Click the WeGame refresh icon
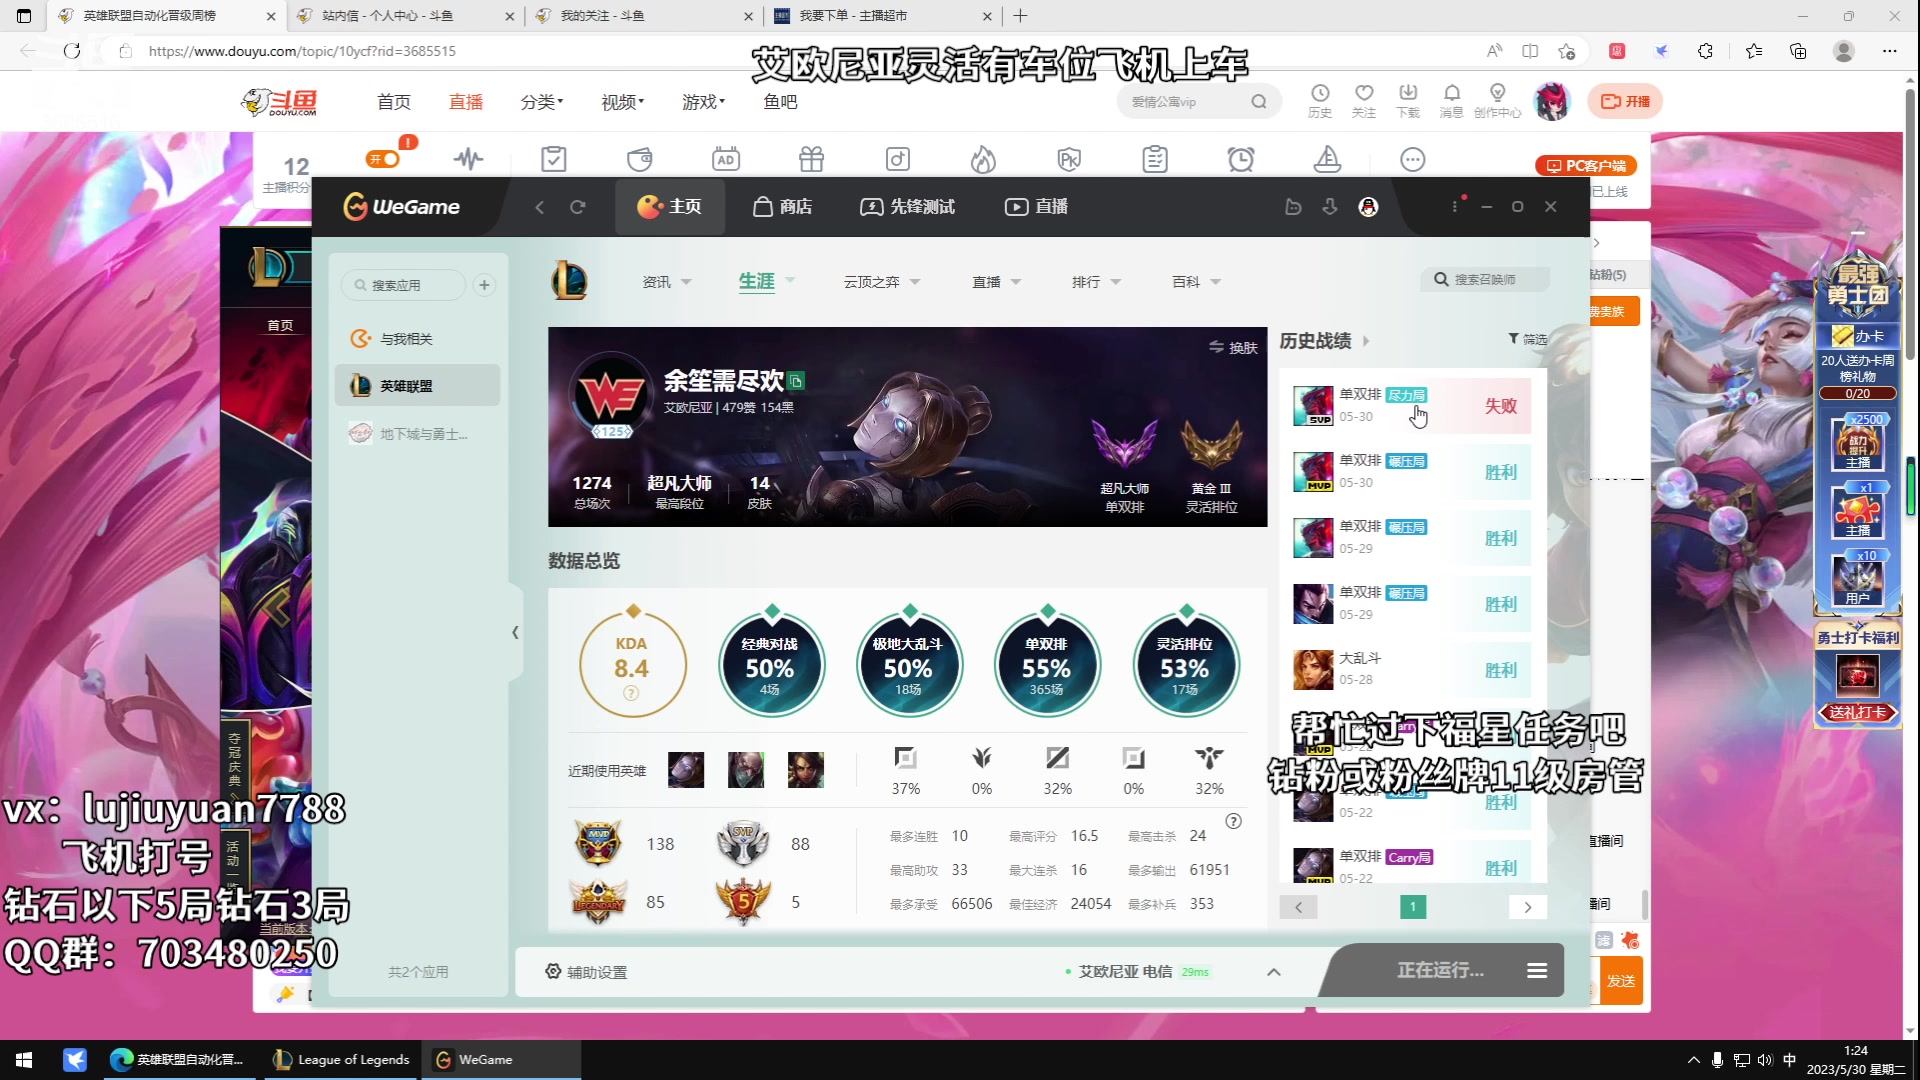 pos(577,207)
